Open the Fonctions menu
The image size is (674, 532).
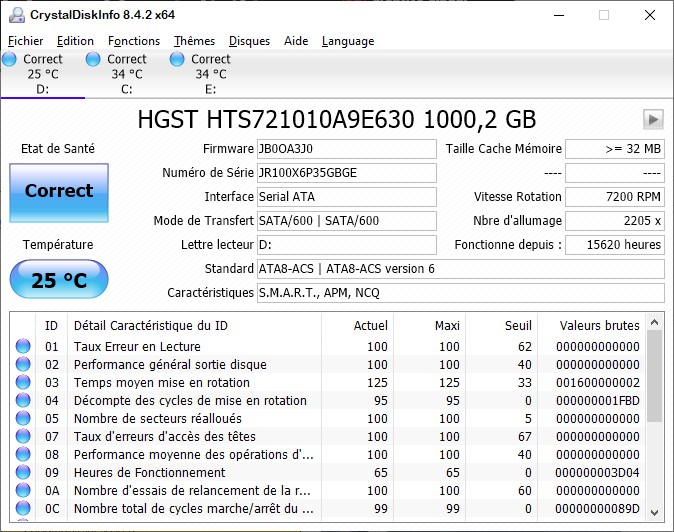click(x=134, y=41)
